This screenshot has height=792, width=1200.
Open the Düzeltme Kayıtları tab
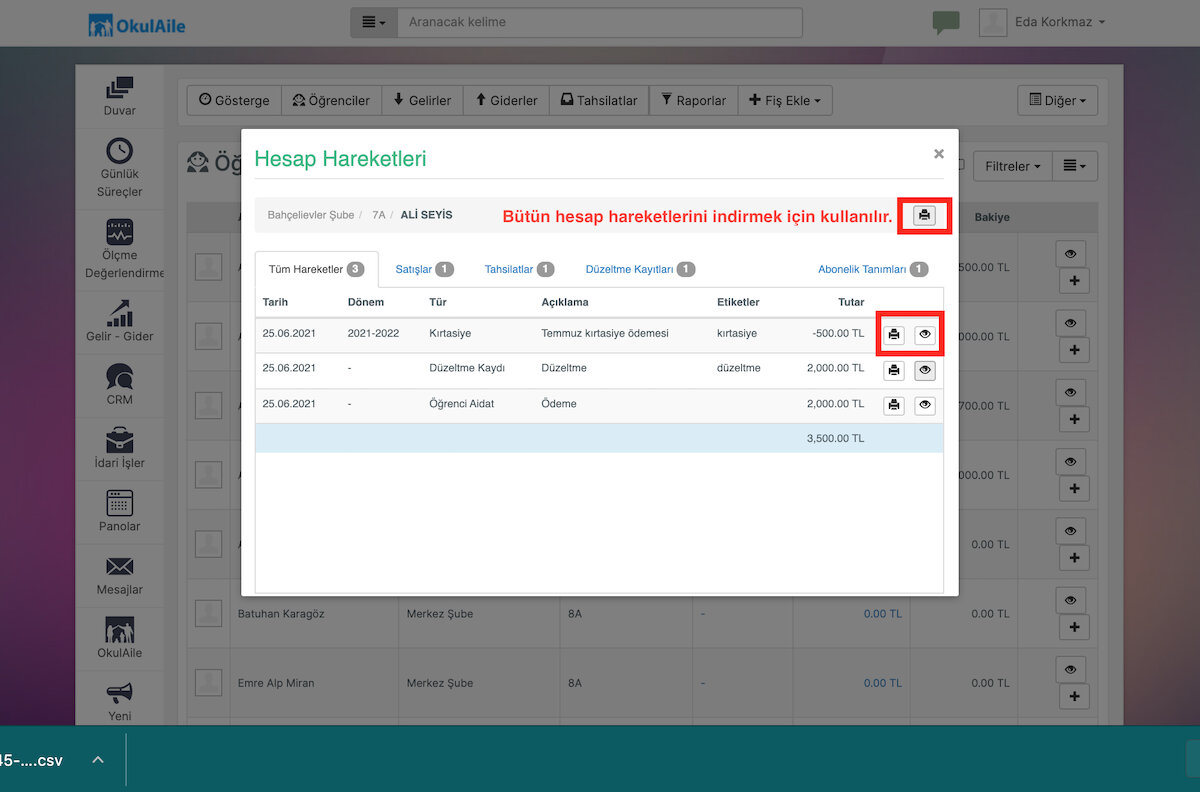coord(640,269)
